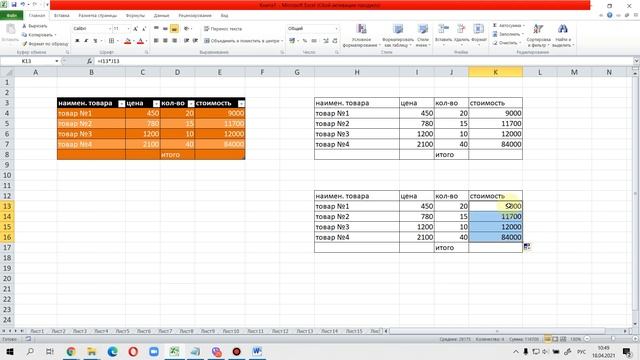Open the Clear (Очистить) menu
The image size is (640, 360).
(507, 43)
